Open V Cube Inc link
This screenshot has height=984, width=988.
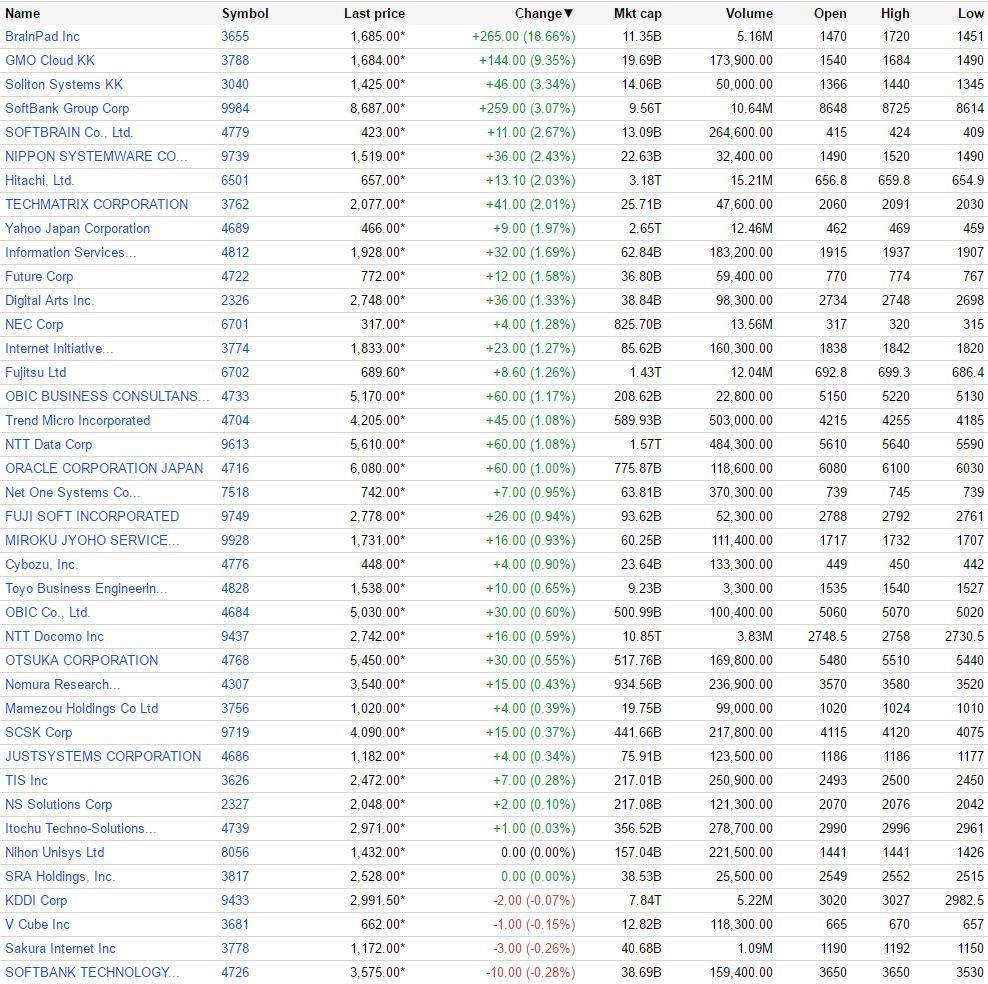[37, 924]
